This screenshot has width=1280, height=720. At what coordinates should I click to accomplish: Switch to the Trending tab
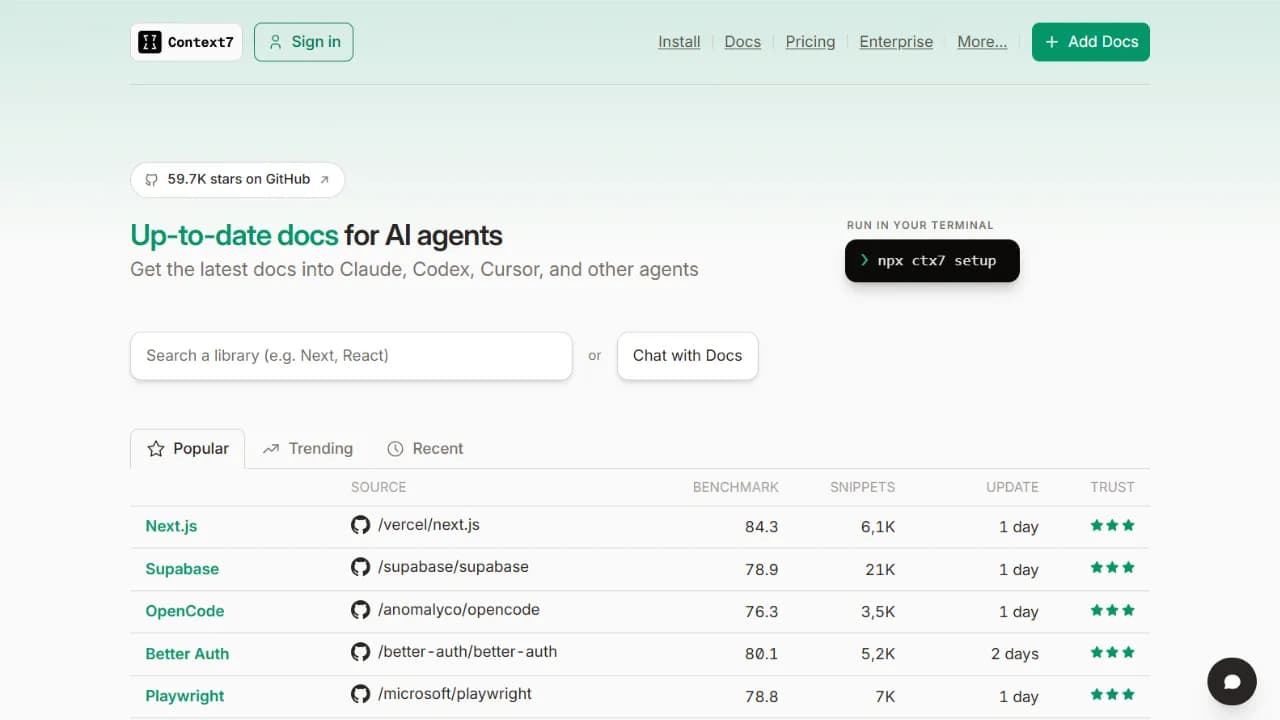click(x=308, y=449)
